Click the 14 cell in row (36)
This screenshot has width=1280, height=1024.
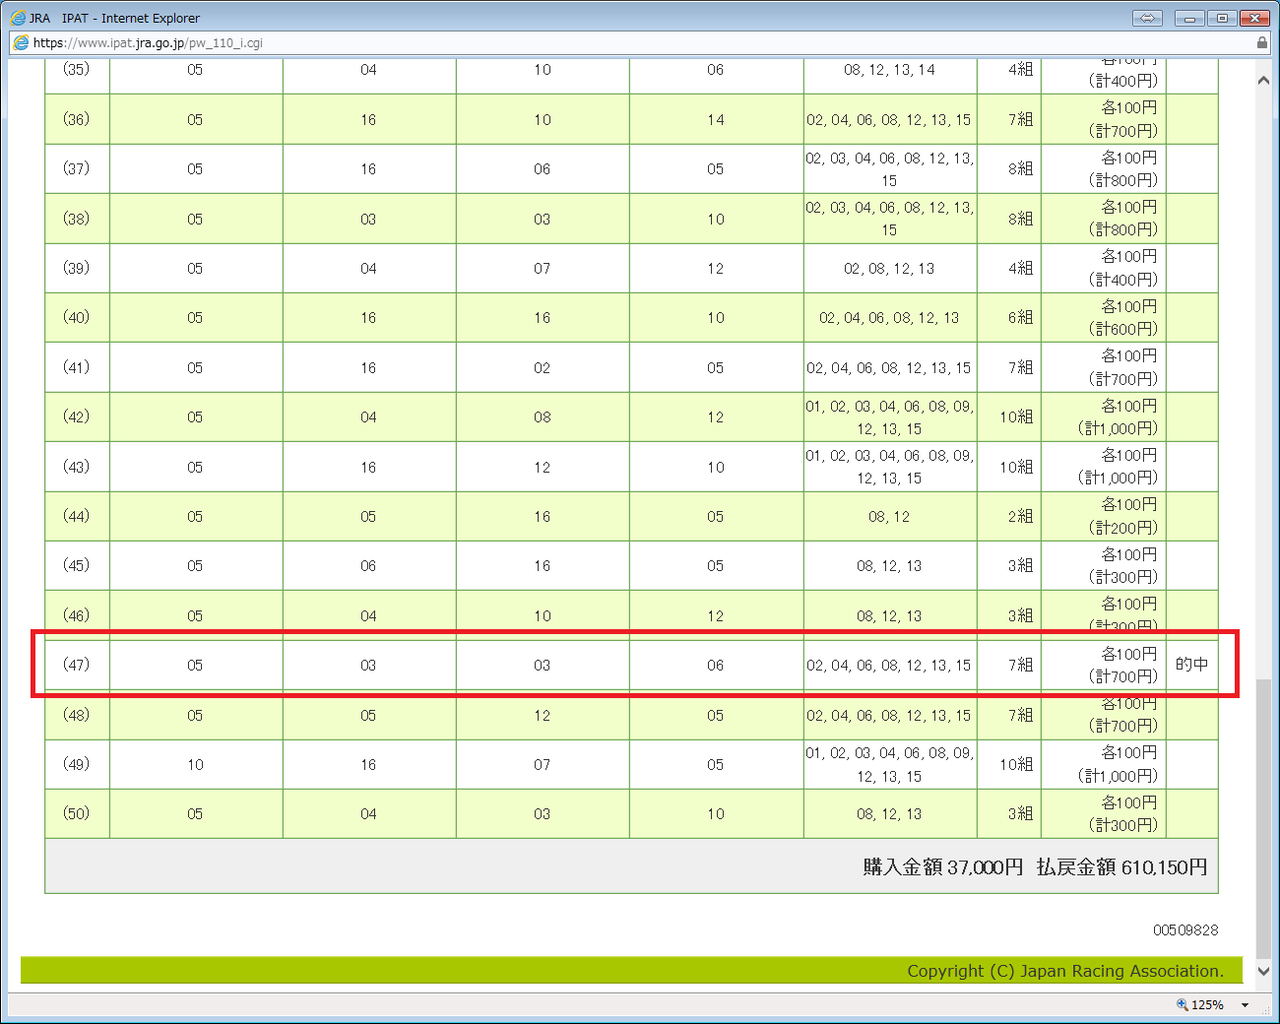click(716, 120)
